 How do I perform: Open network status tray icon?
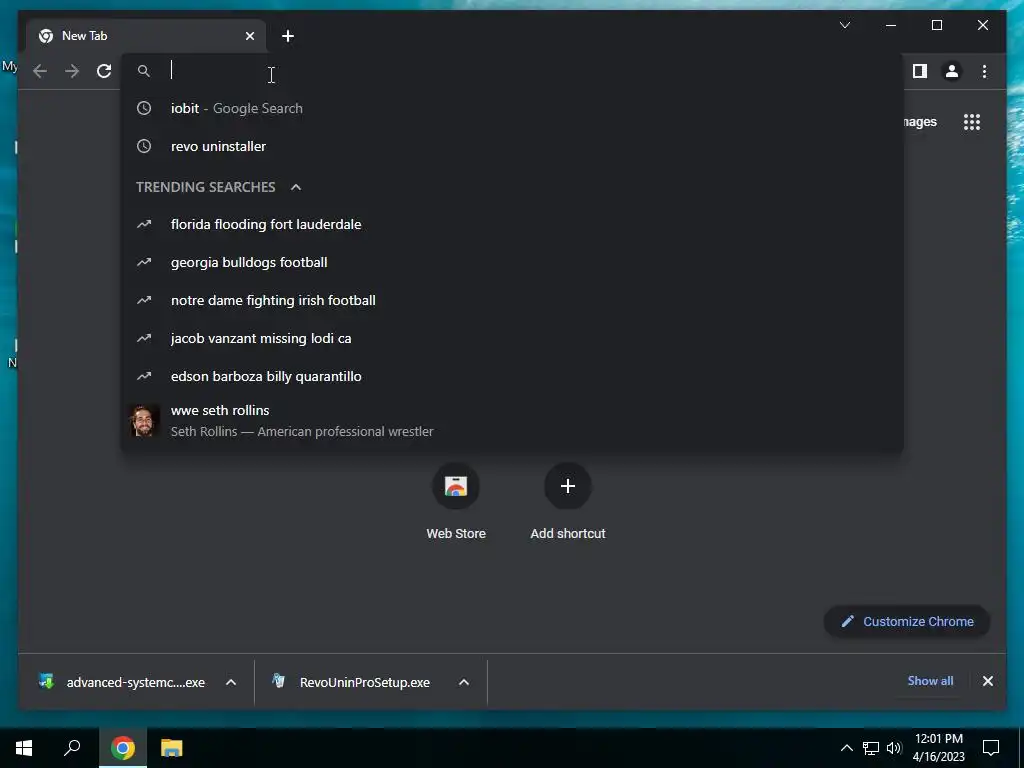click(x=871, y=748)
